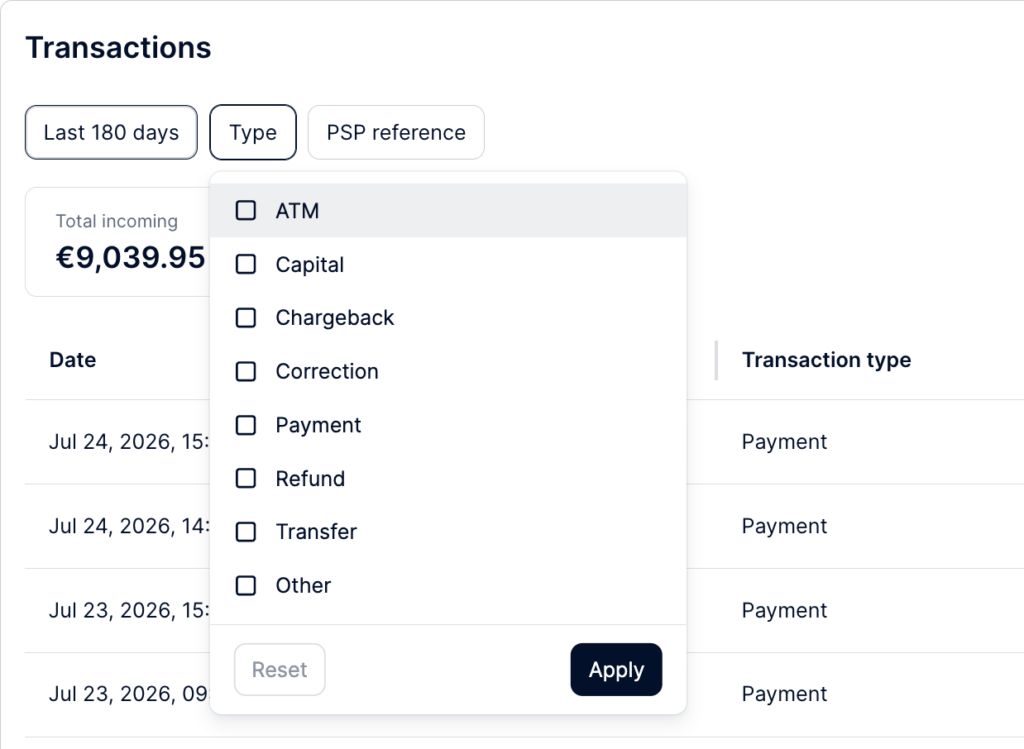Click the Total incoming summary card
1024x749 pixels.
(x=118, y=242)
